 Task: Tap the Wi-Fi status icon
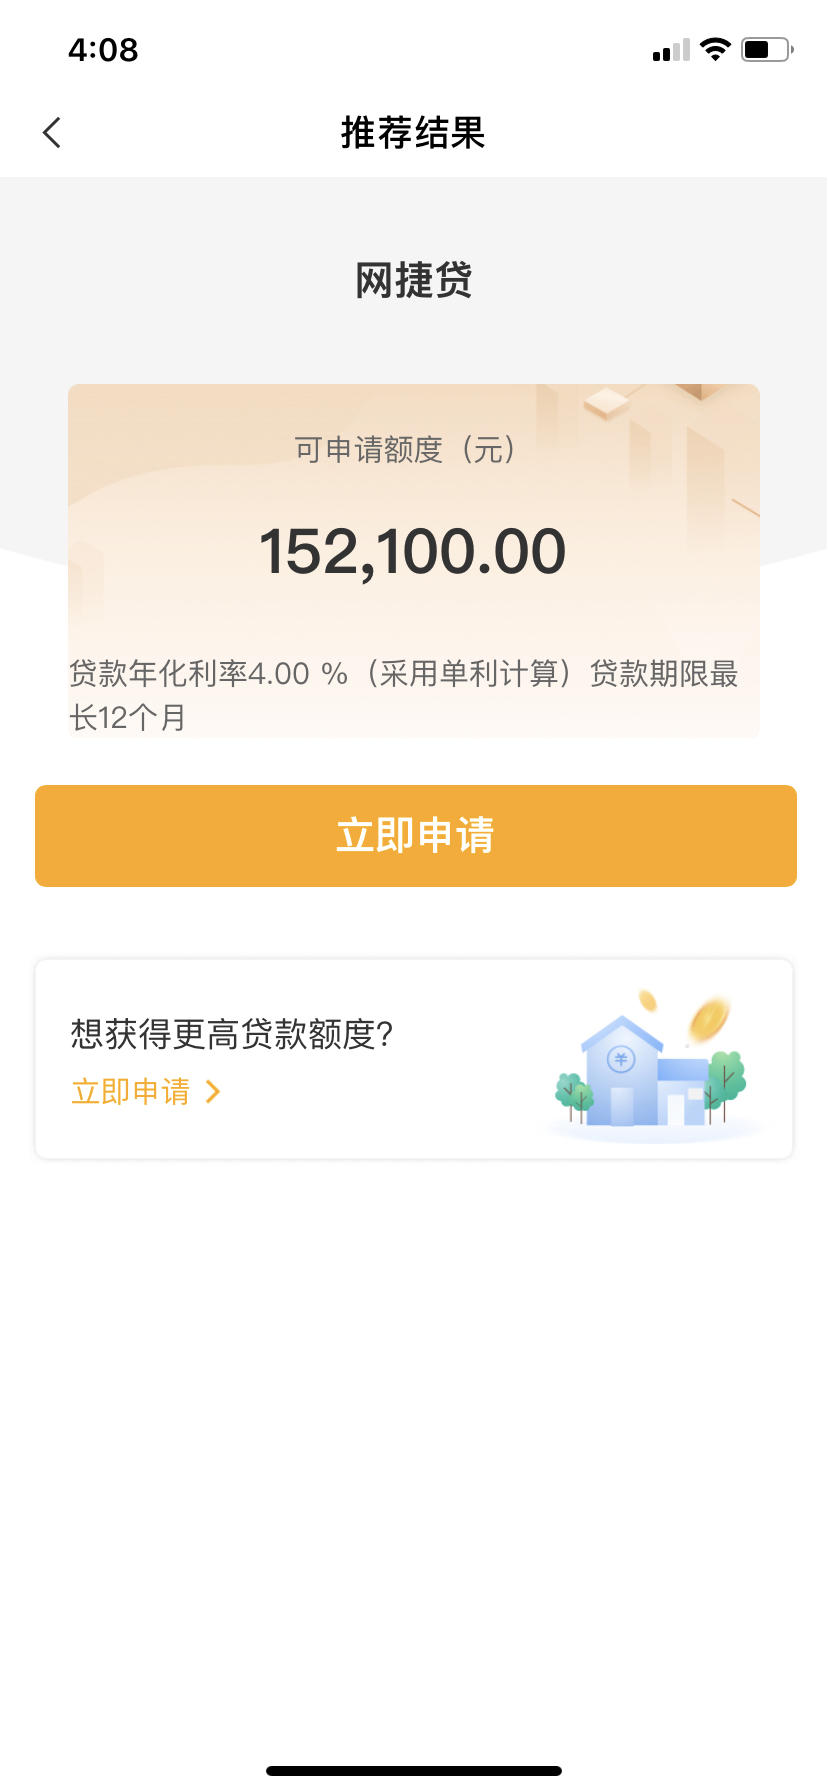point(715,49)
